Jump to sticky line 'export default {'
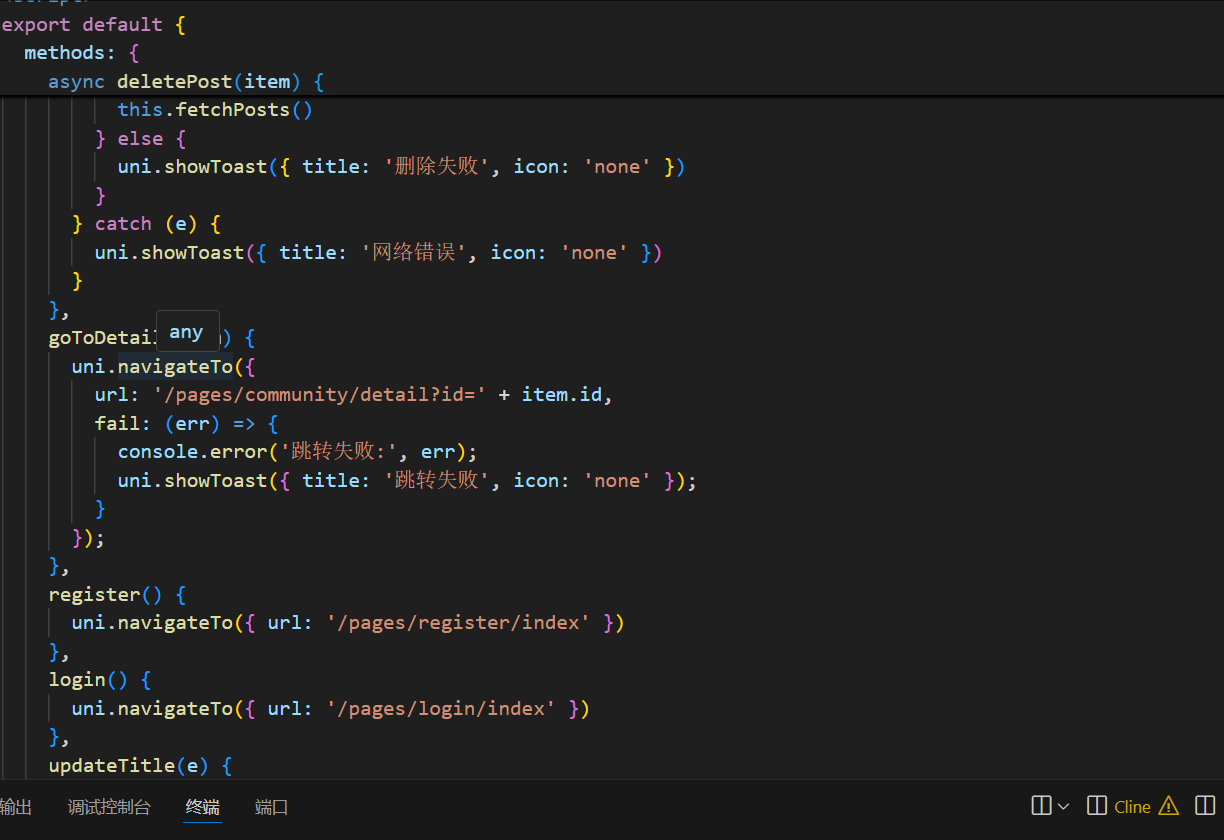1224x840 pixels. [93, 24]
